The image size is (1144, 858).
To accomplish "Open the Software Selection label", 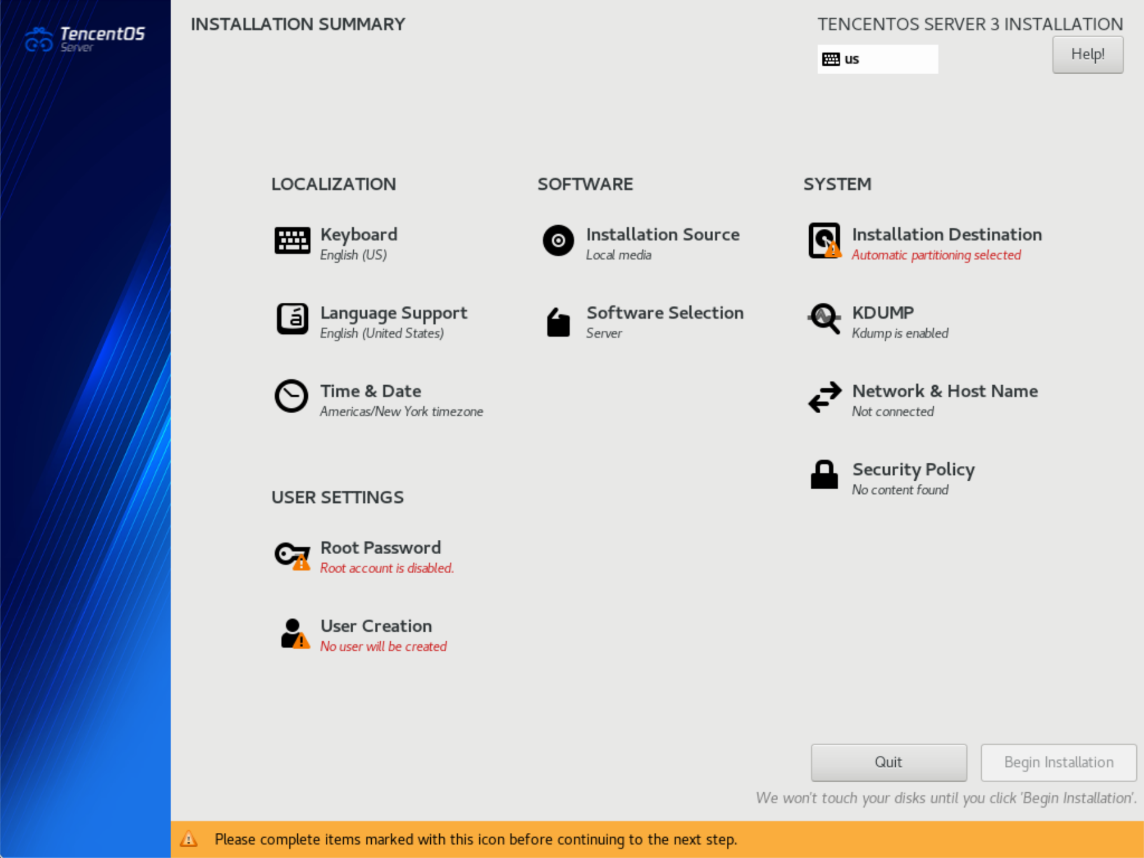I will [x=665, y=312].
